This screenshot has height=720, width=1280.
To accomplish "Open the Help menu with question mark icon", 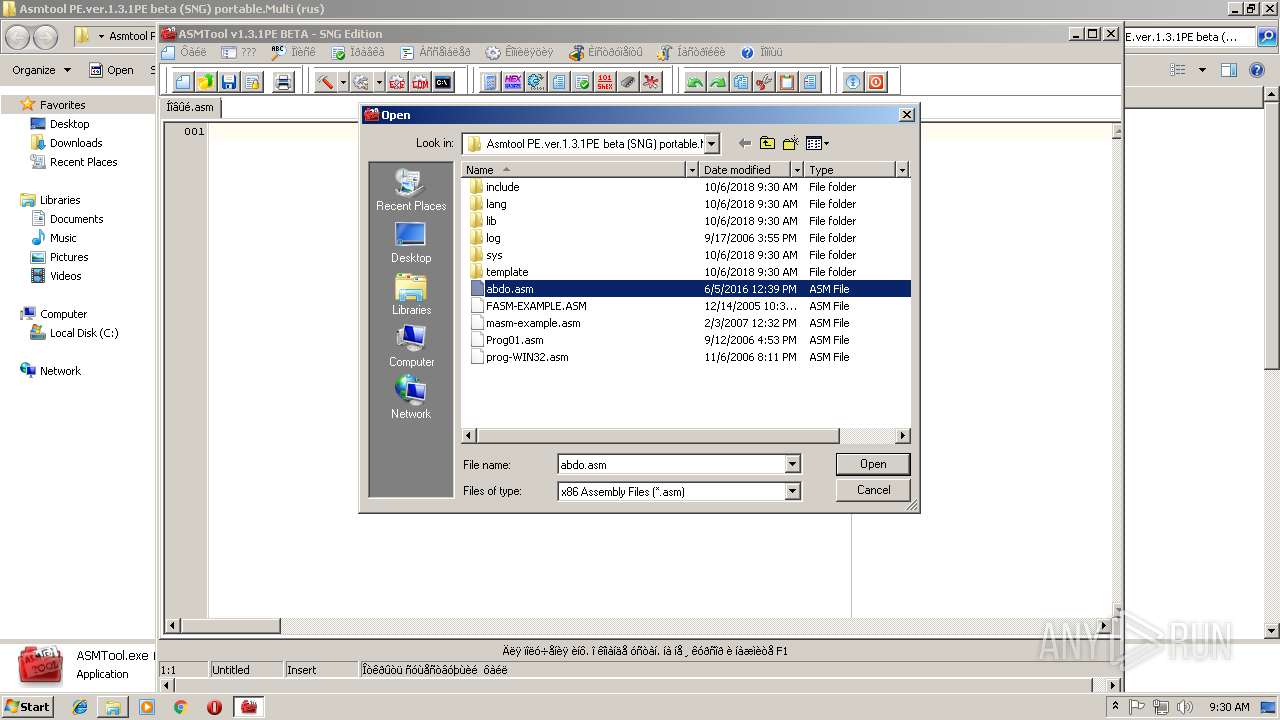I will (761, 52).
